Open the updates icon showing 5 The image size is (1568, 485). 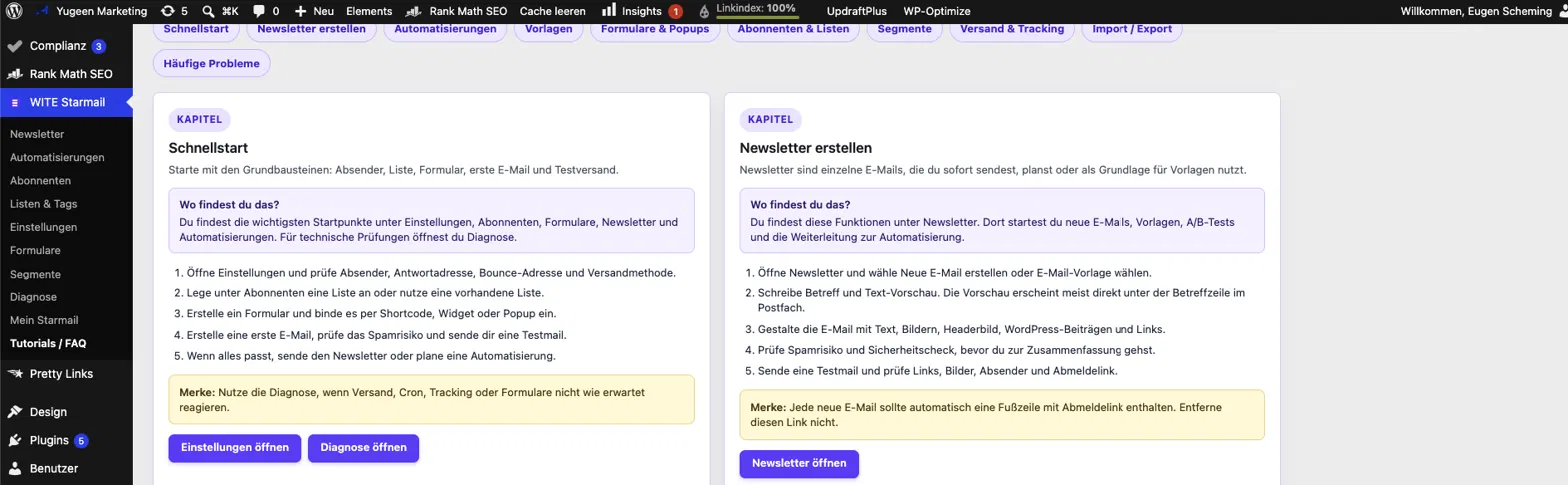pyautogui.click(x=174, y=11)
